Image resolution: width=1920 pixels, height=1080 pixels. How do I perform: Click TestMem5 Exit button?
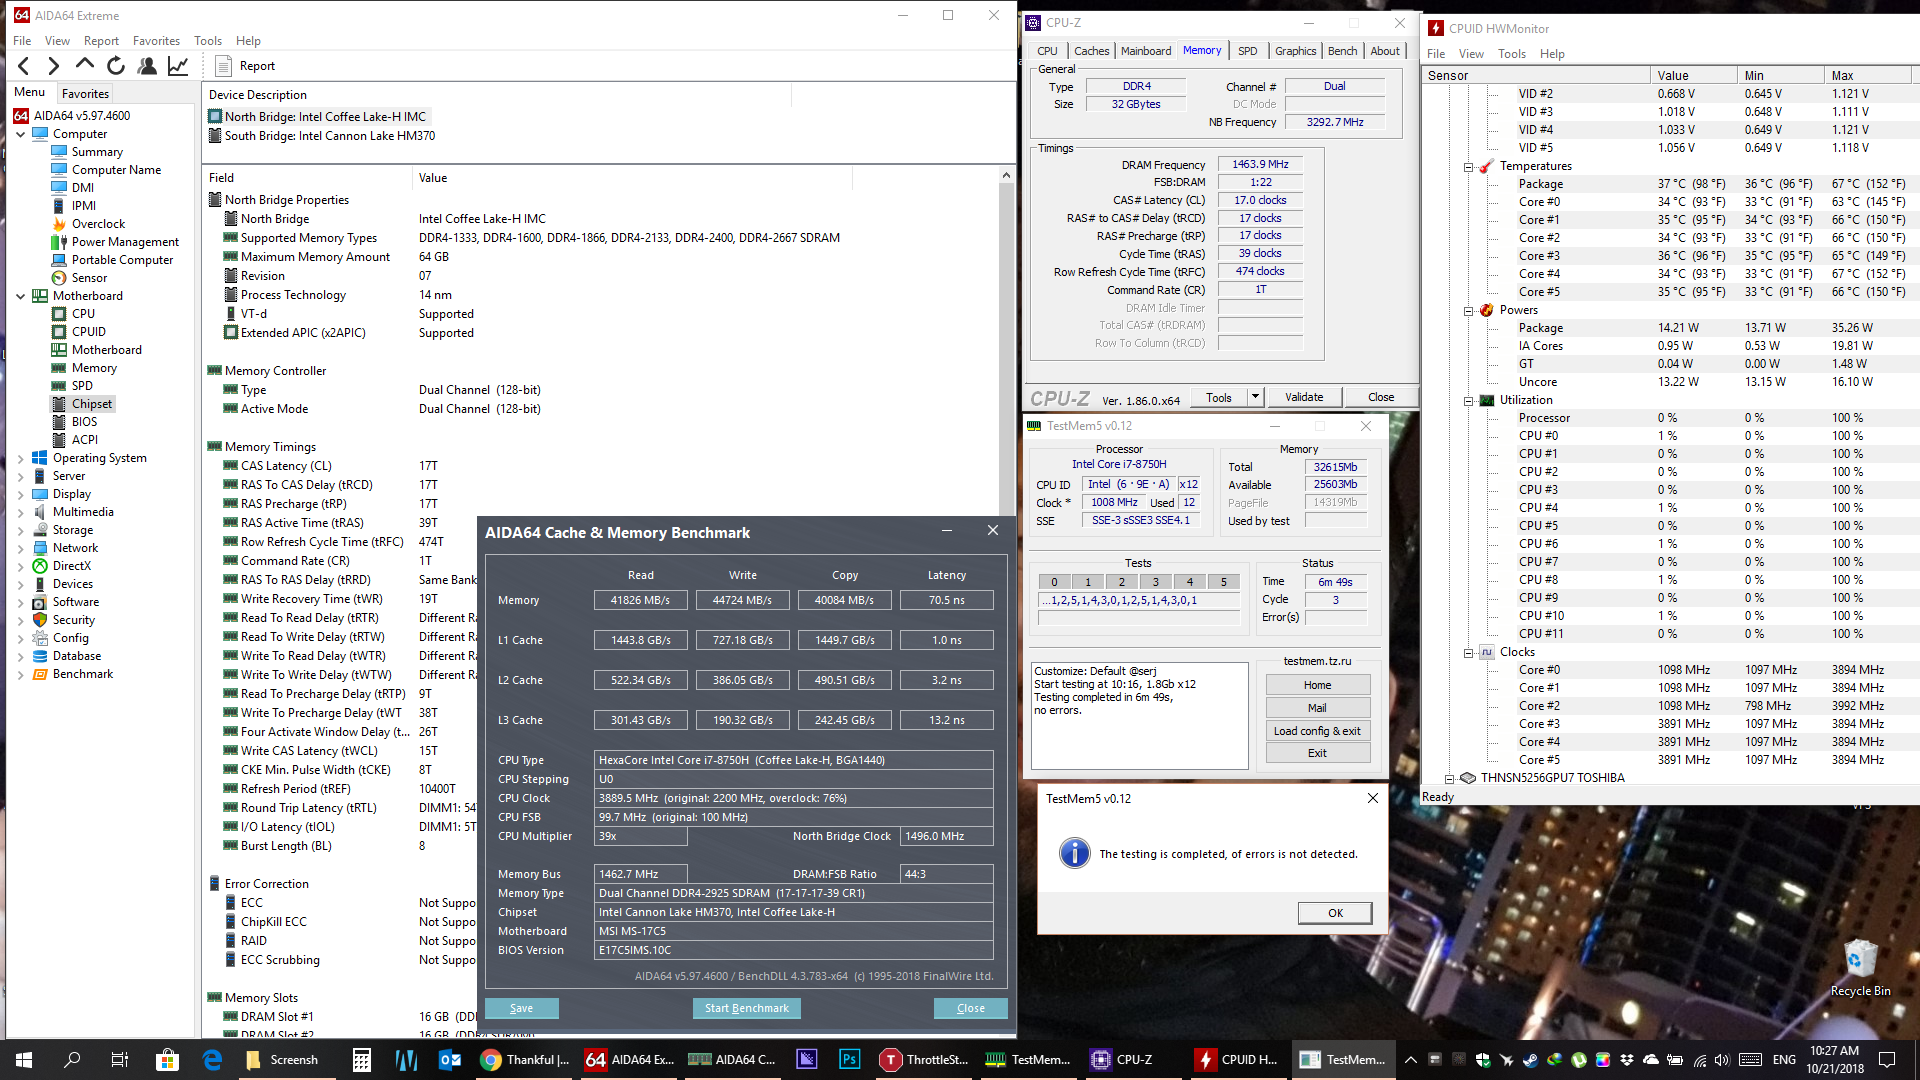[x=1317, y=753]
